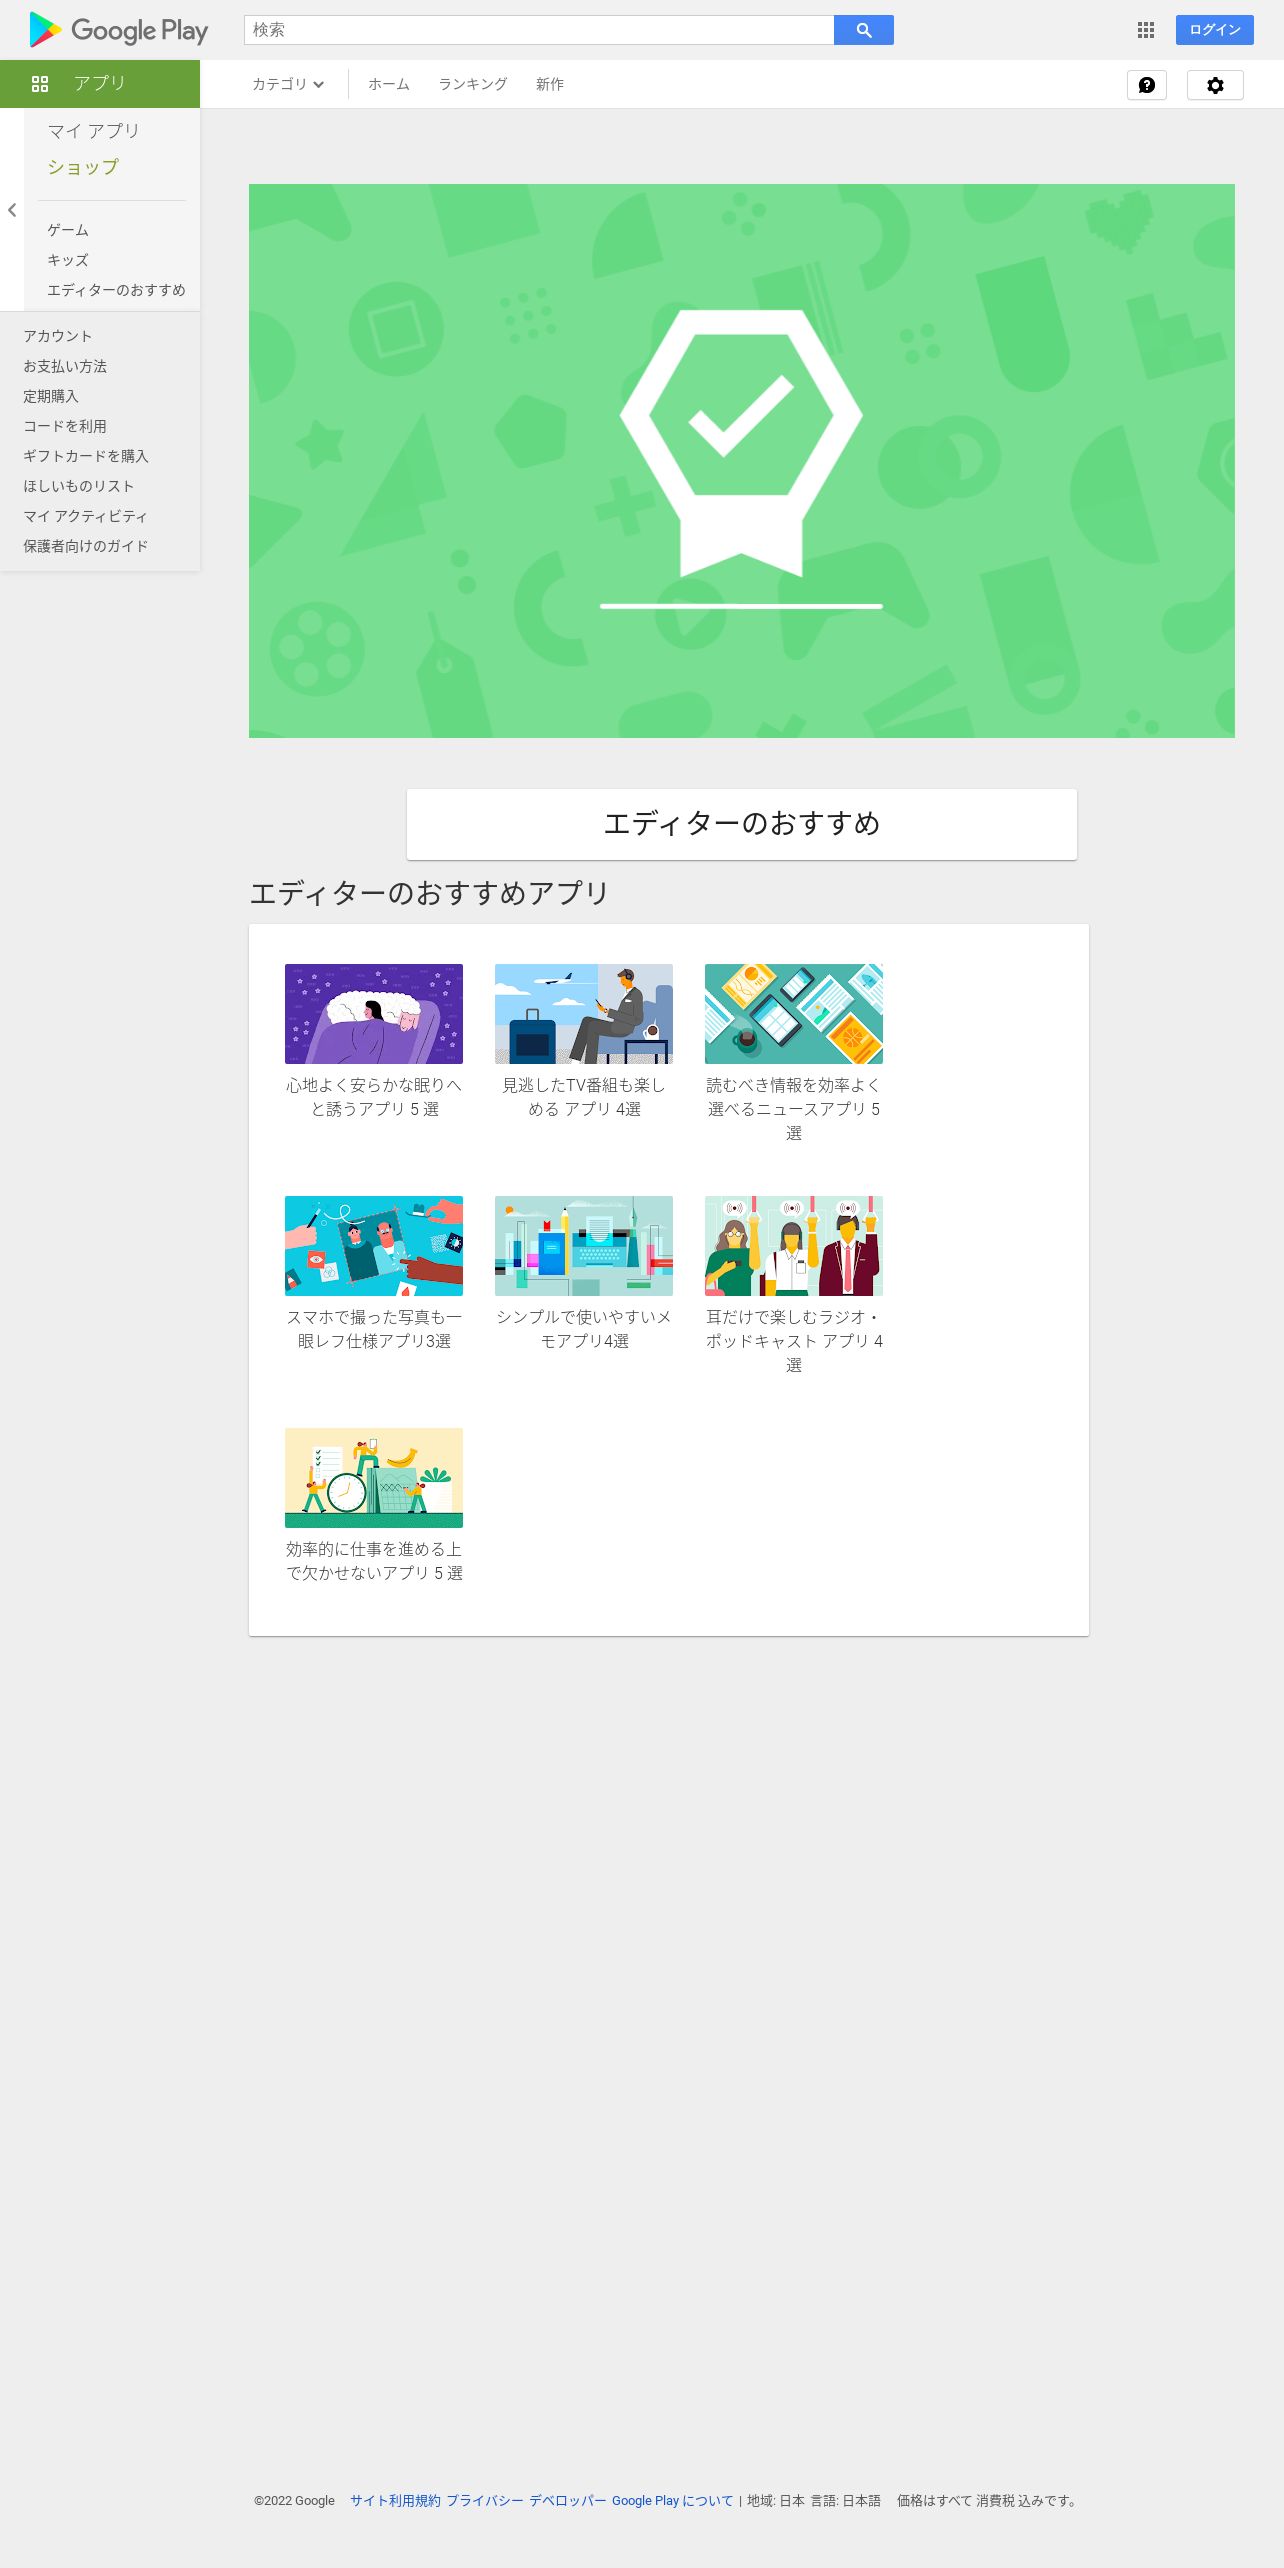Open キッズ in sidebar
This screenshot has width=1284, height=2568.
[x=68, y=260]
